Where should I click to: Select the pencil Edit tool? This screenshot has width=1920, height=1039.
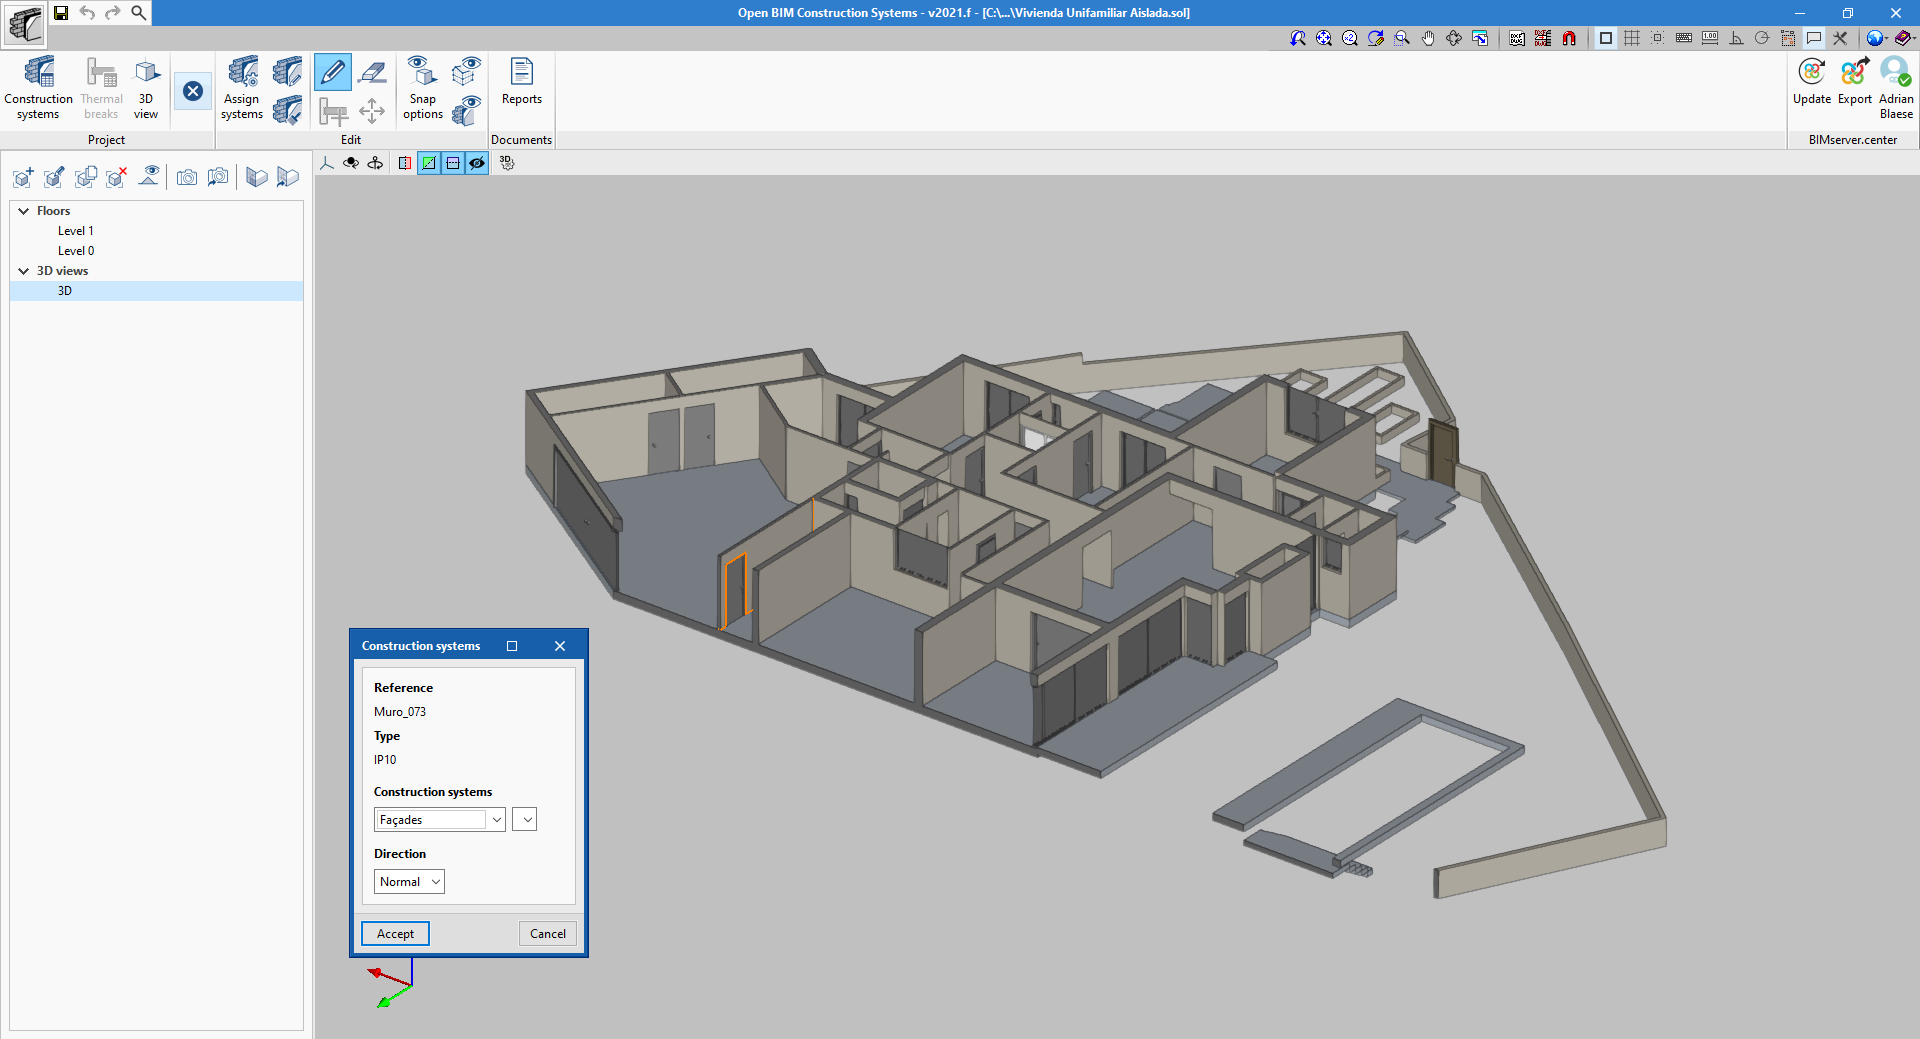click(x=332, y=72)
